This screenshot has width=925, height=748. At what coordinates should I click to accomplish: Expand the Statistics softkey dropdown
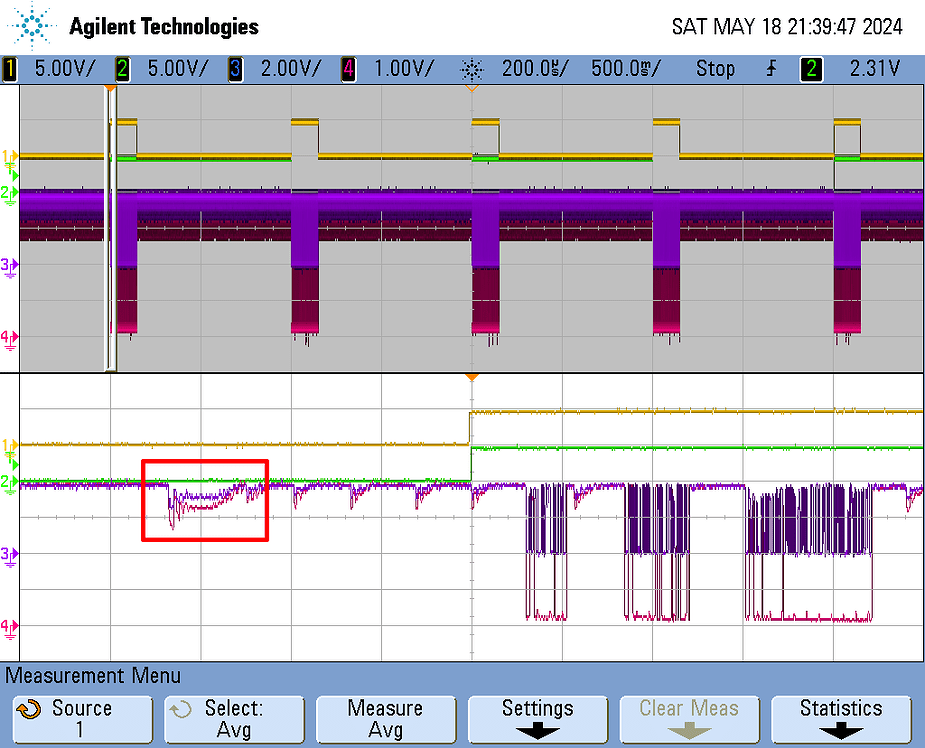tap(841, 718)
